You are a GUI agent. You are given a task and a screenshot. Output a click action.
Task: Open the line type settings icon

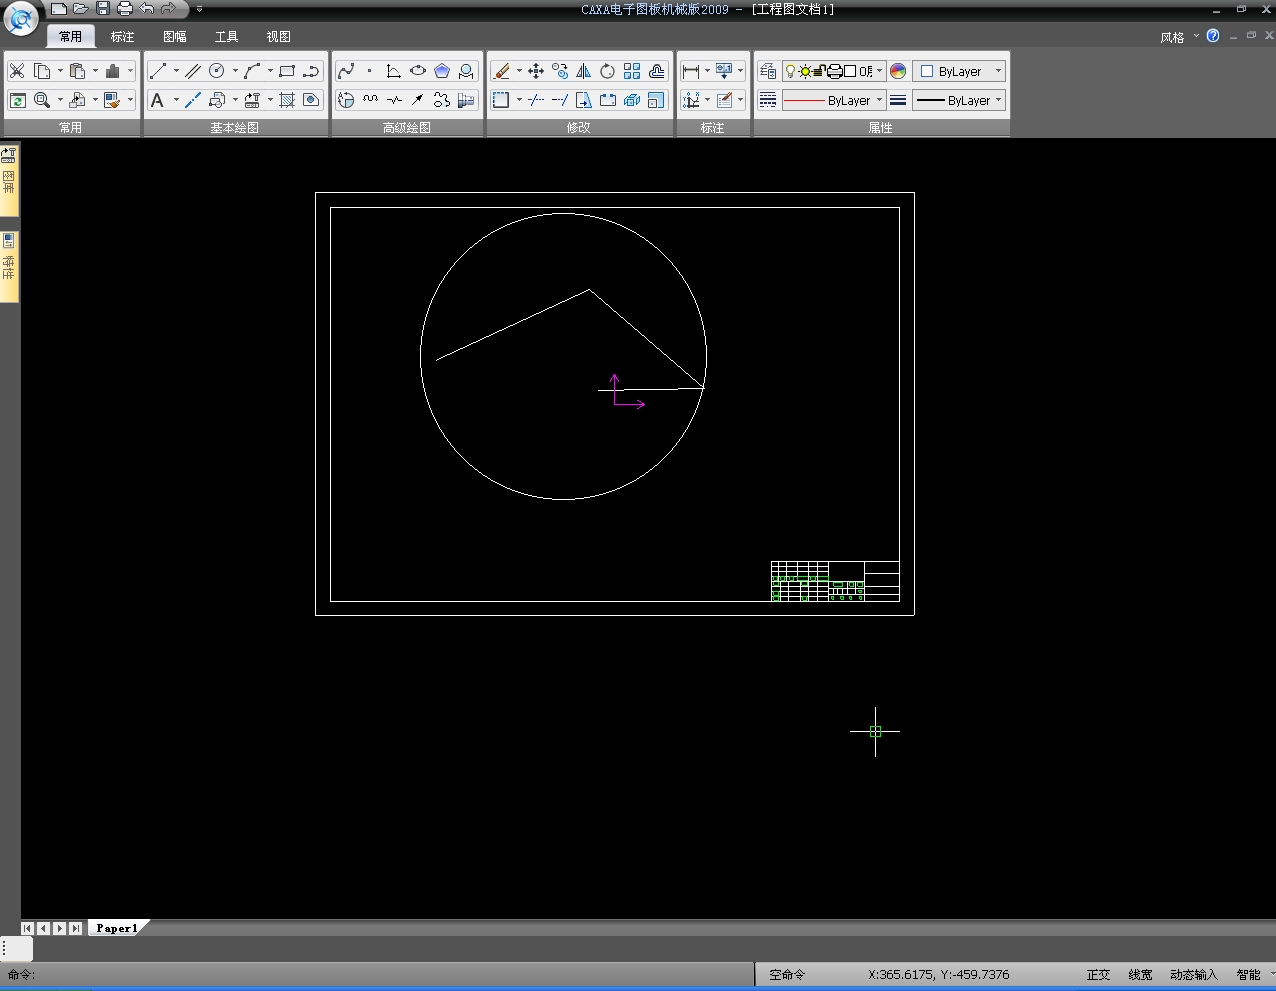pyautogui.click(x=768, y=100)
